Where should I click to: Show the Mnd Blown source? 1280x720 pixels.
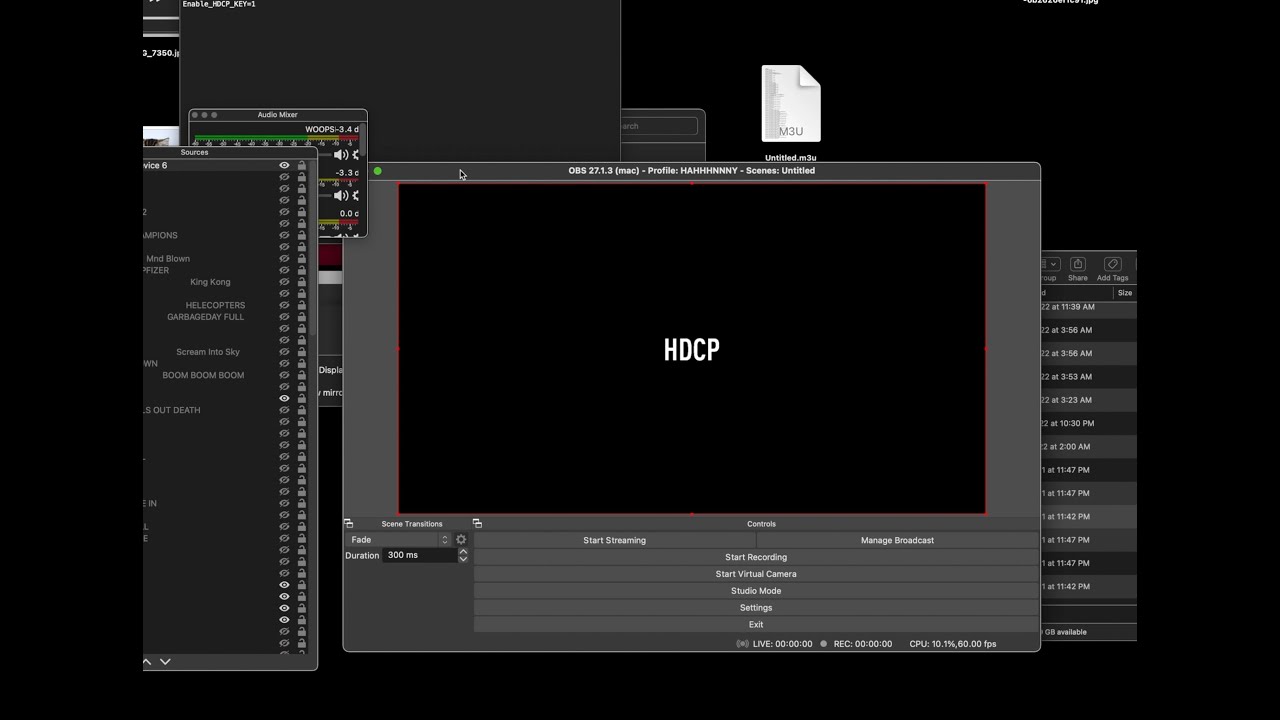[284, 259]
